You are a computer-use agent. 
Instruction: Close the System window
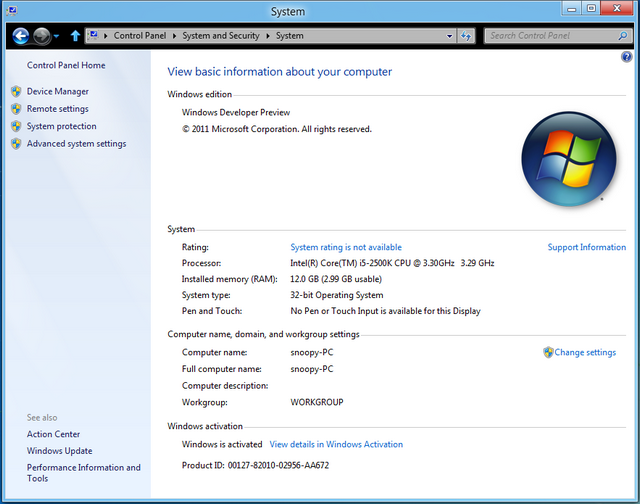pyautogui.click(x=617, y=9)
